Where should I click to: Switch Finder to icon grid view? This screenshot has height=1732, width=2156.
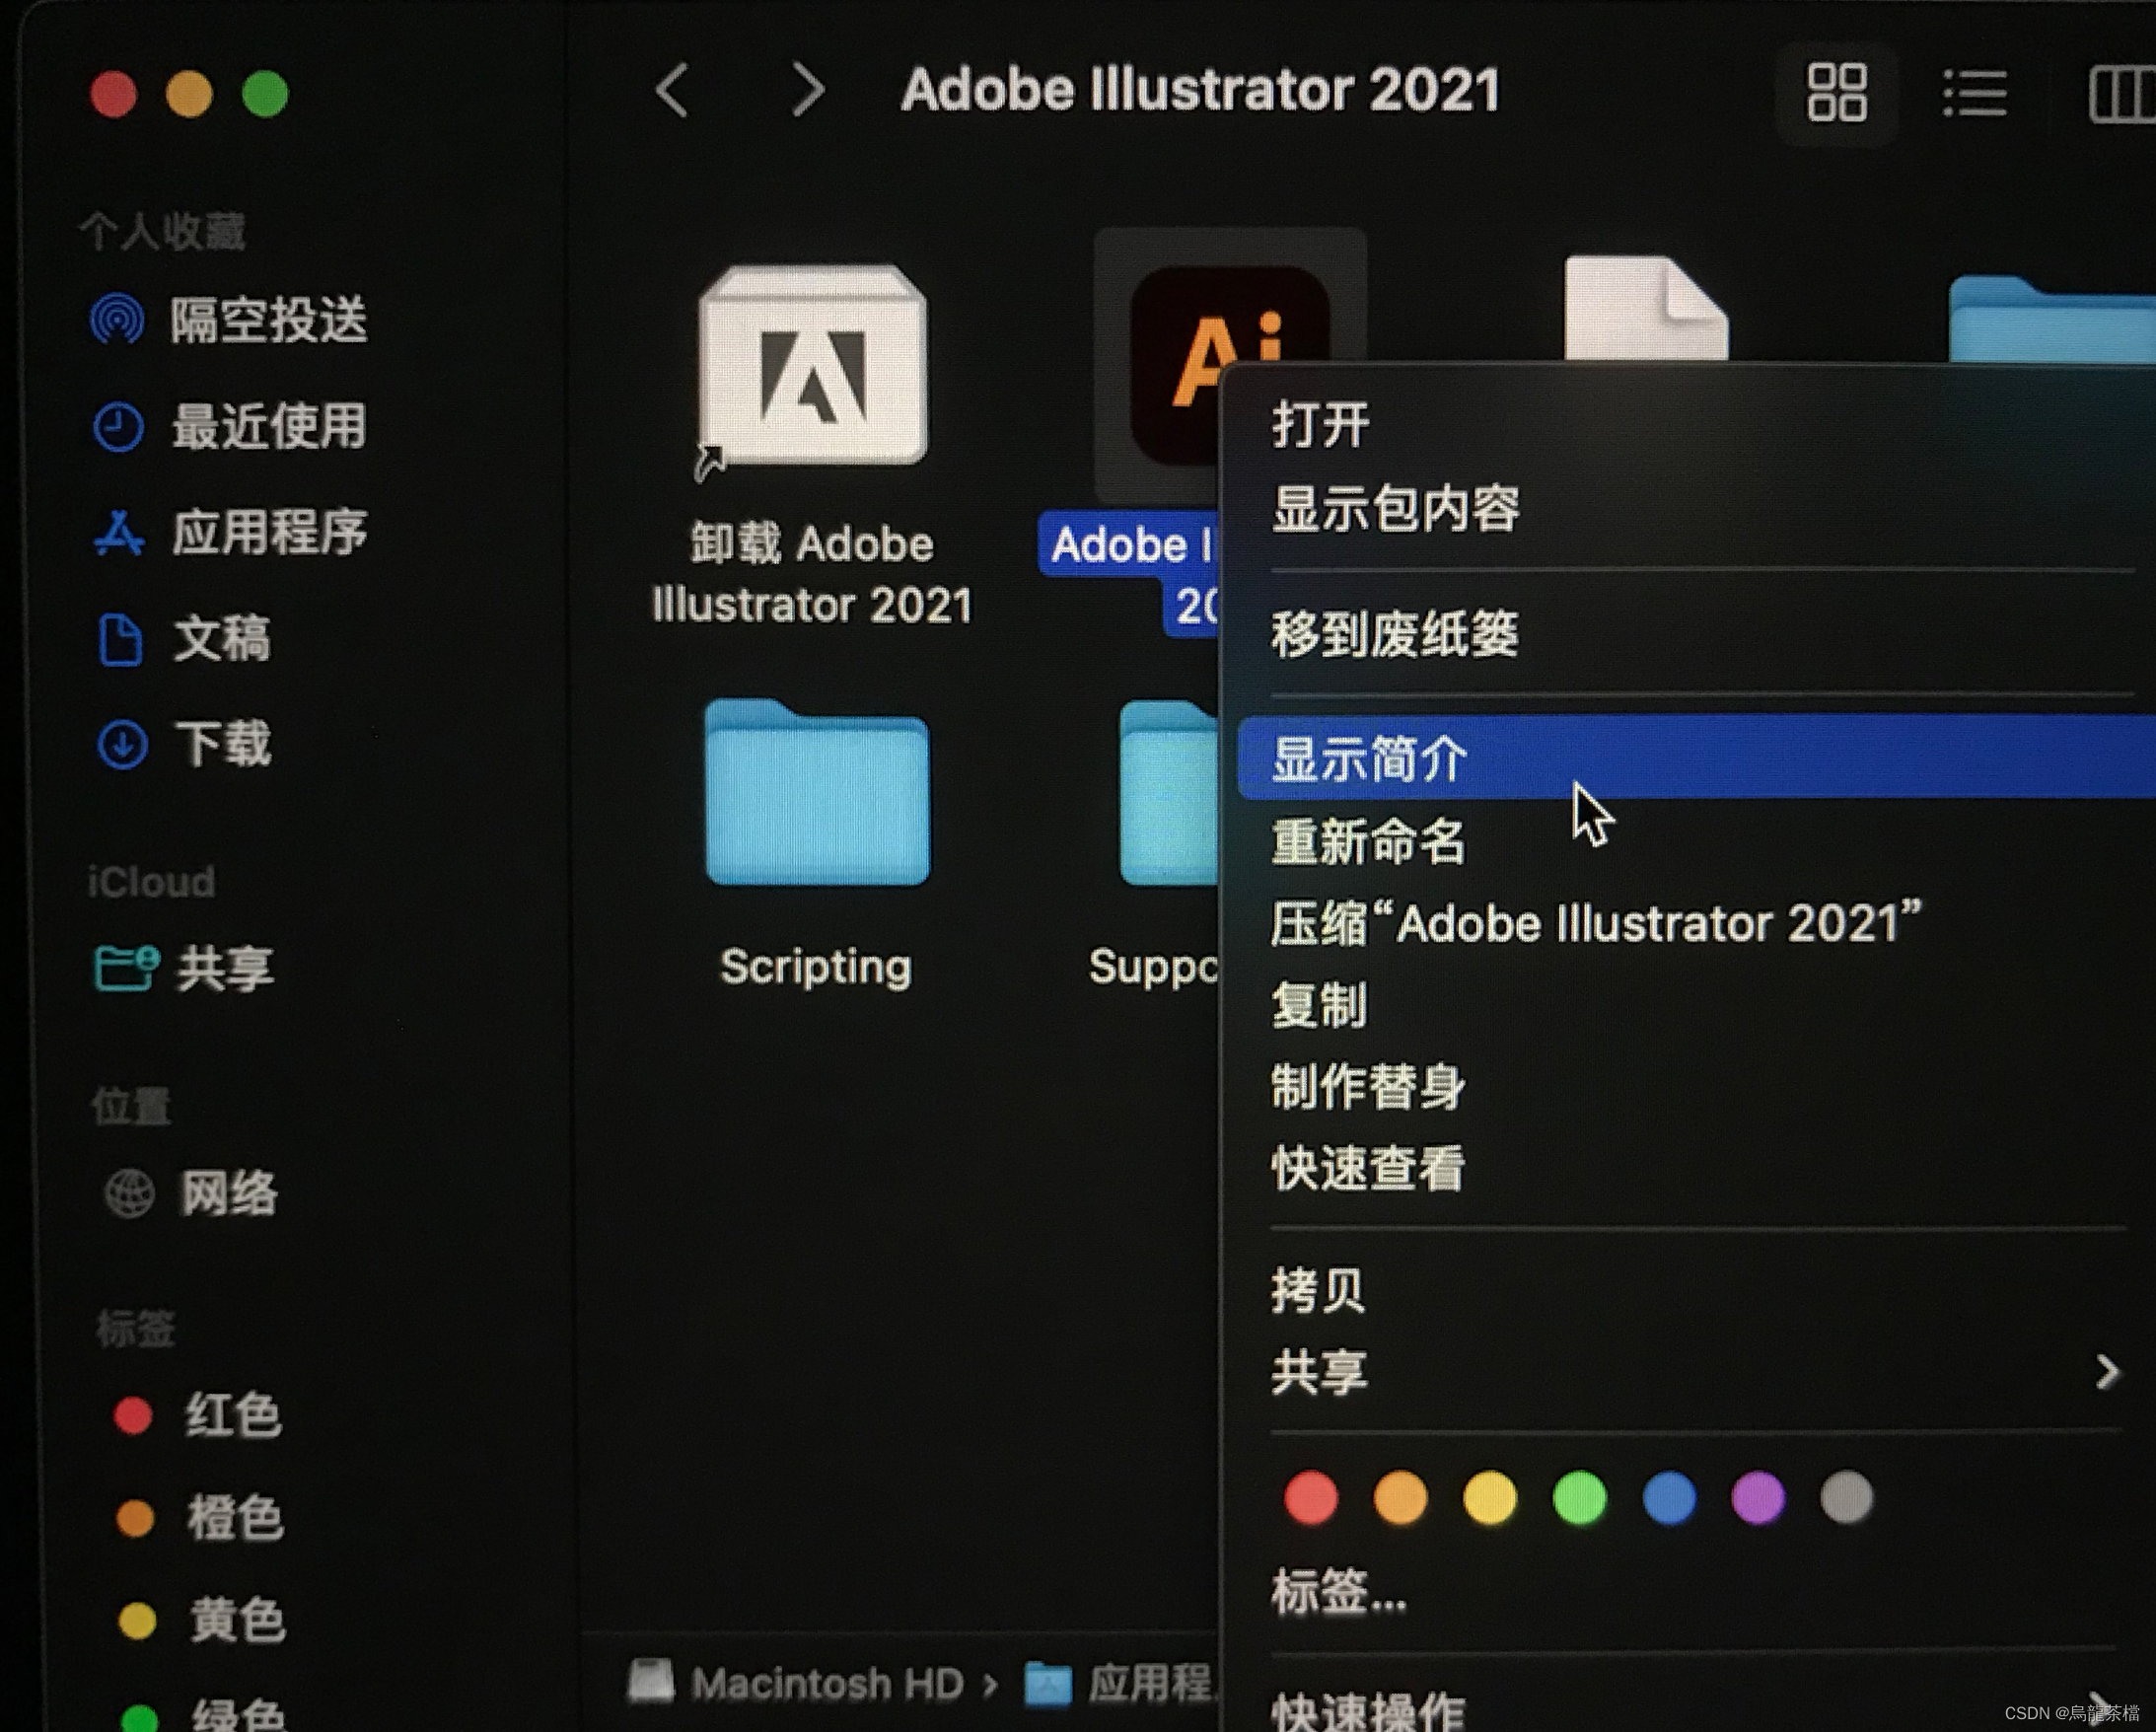(x=1836, y=93)
